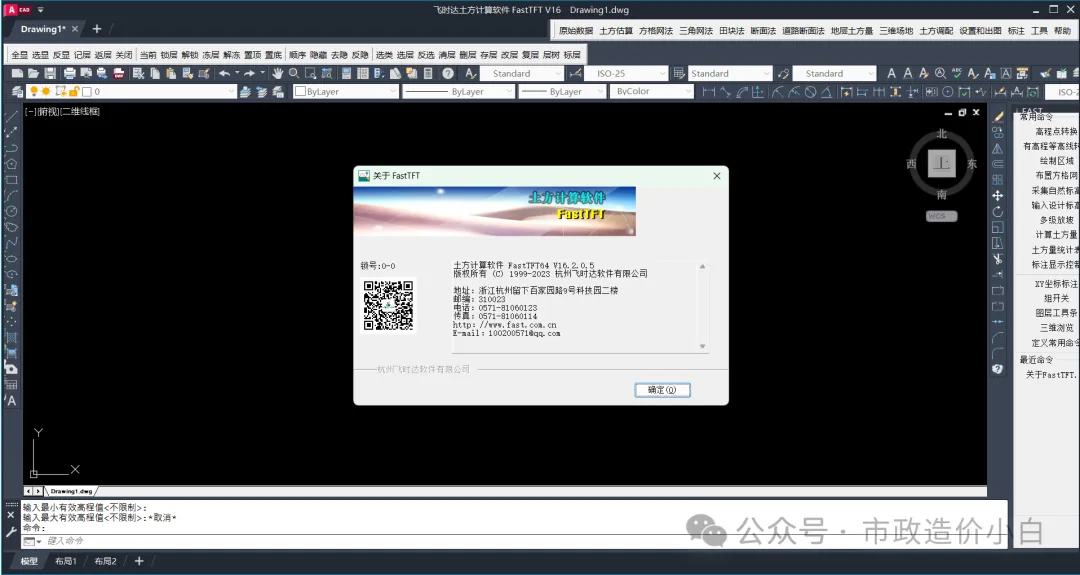Click the Redo arrow icon
Image resolution: width=1080 pixels, height=575 pixels.
pyautogui.click(x=249, y=73)
